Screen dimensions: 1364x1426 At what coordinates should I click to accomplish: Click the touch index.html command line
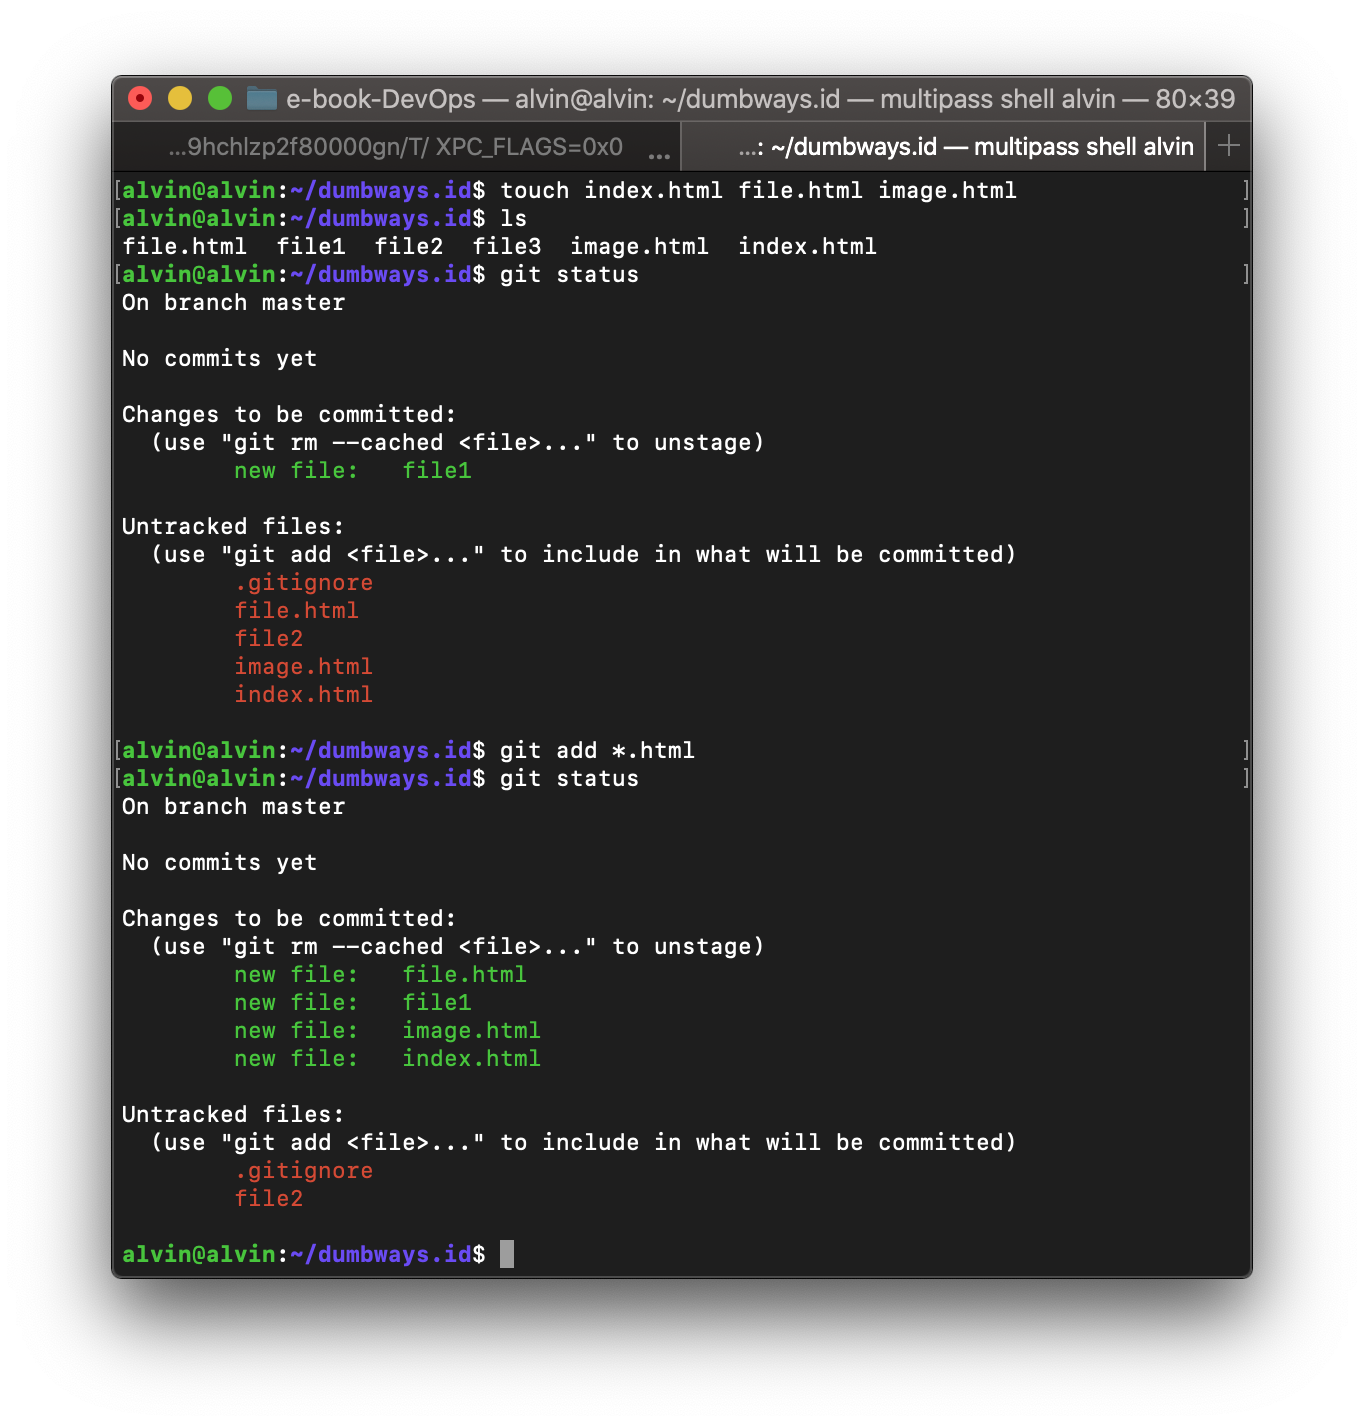(x=759, y=190)
